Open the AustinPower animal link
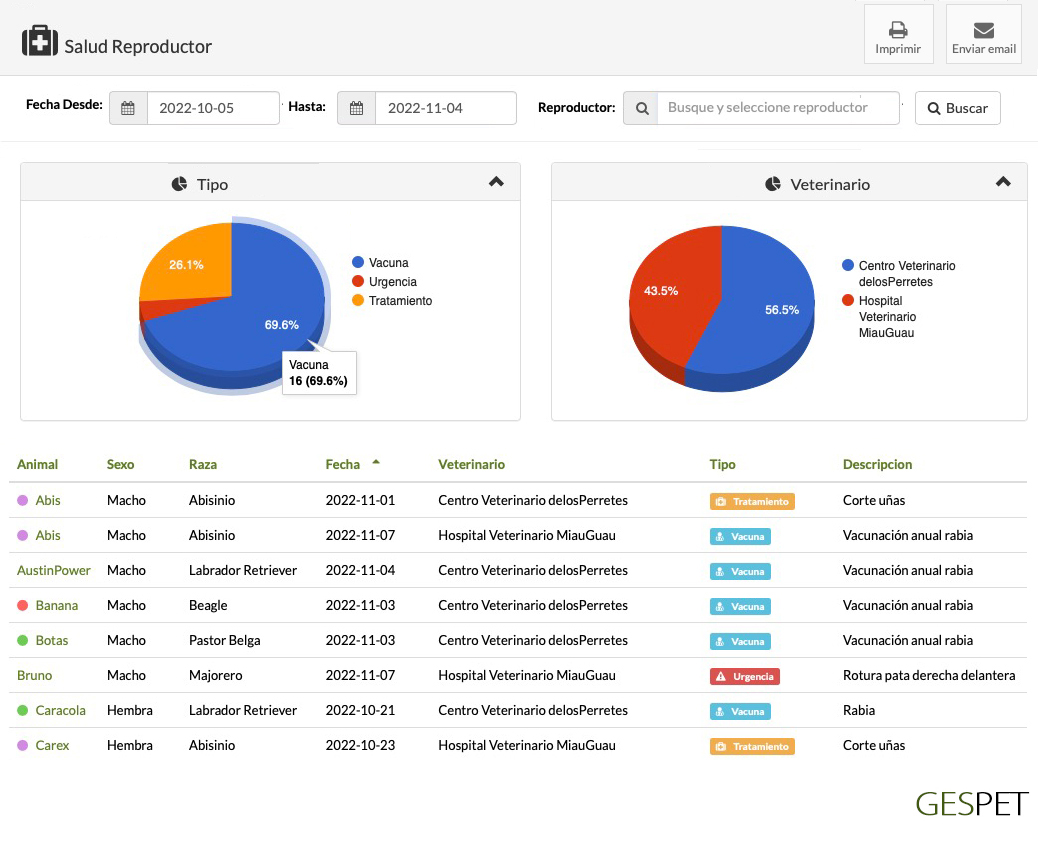Screen dimensions: 1038x842 coord(54,570)
